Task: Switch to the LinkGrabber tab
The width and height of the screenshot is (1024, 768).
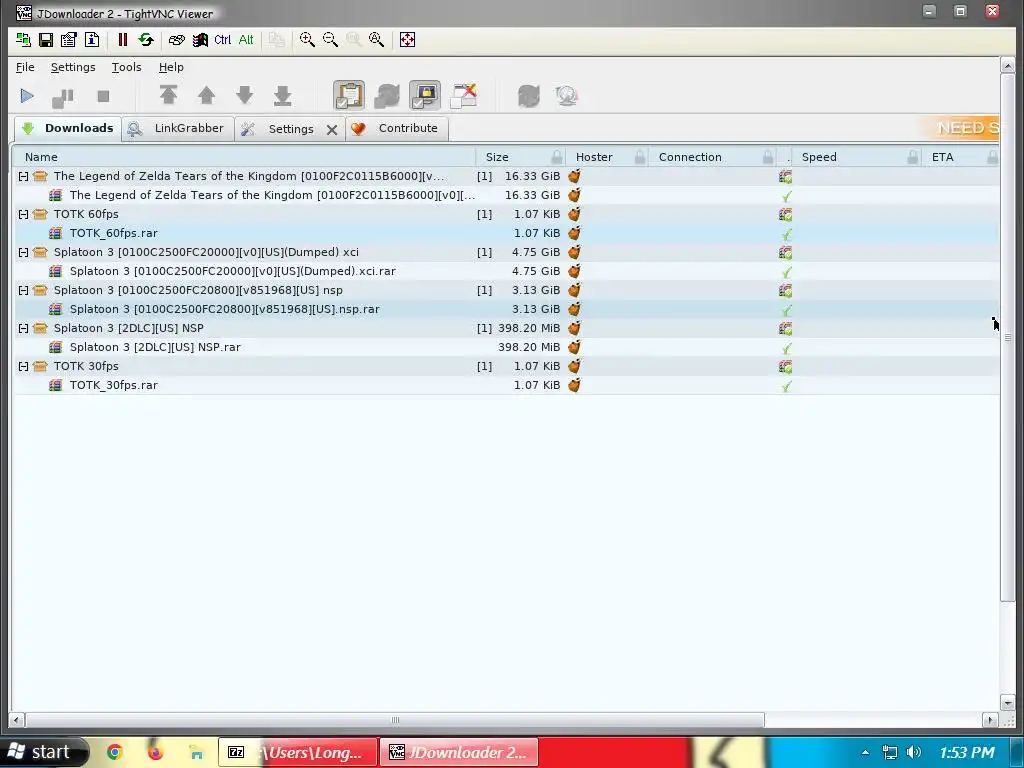Action: click(x=177, y=129)
